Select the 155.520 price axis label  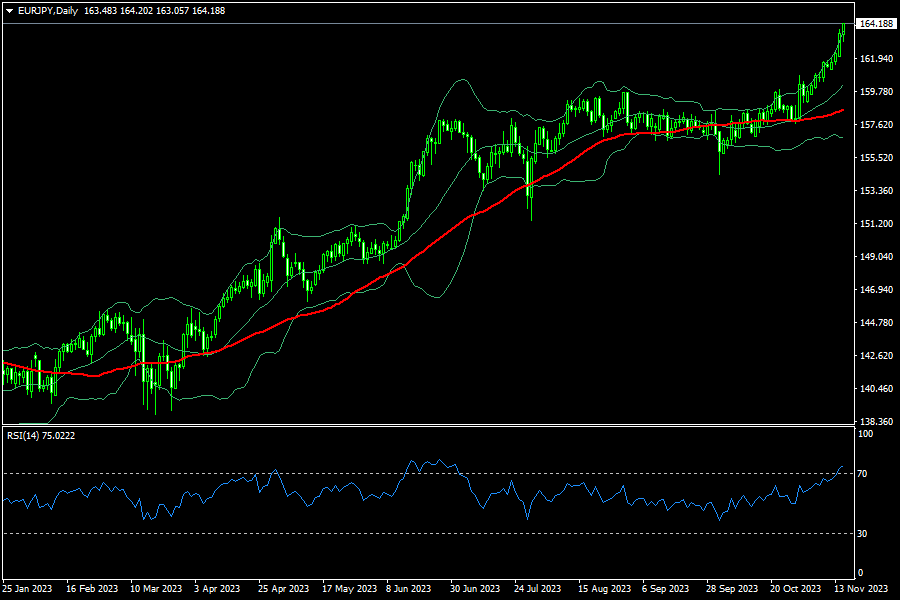click(876, 157)
